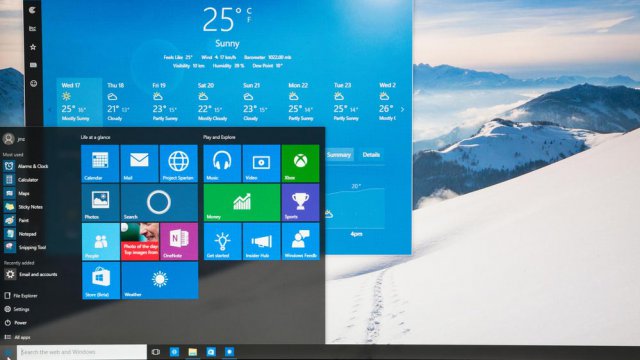Open Weather sidebar News icon
This screenshot has width=640, height=360.
tap(33, 65)
